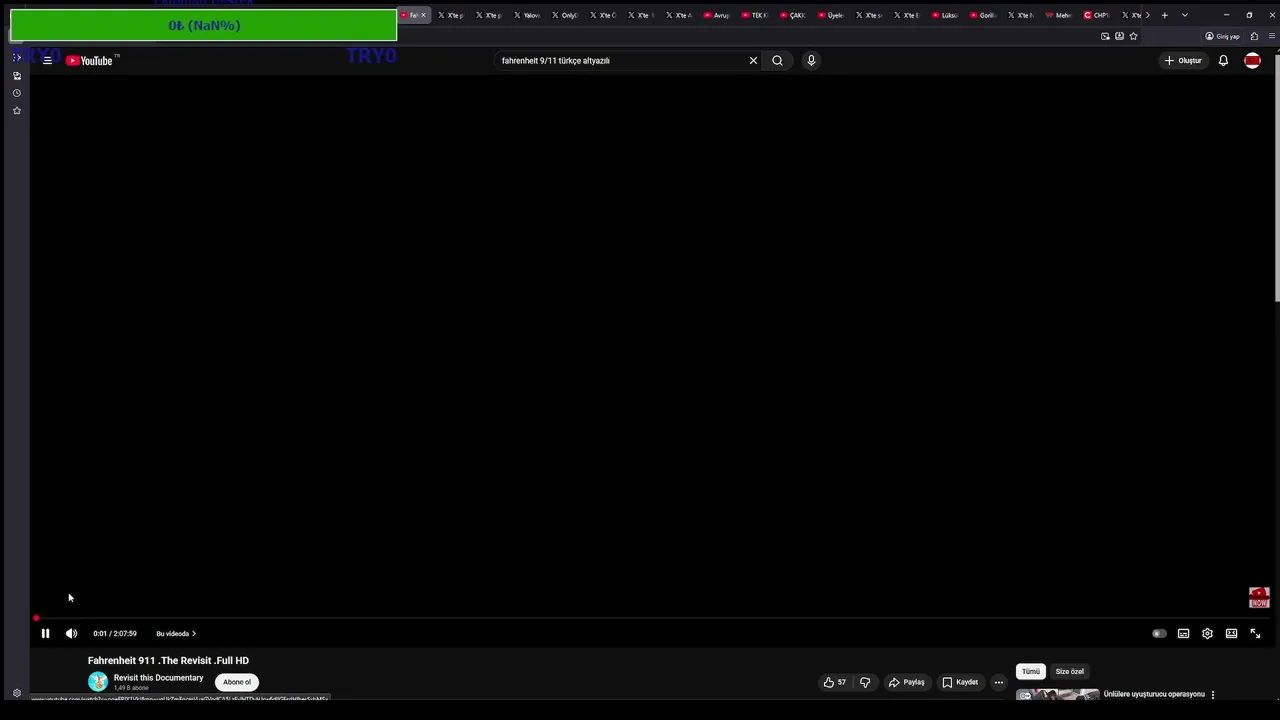Subscribe using 'Abone ol' button

(x=237, y=682)
